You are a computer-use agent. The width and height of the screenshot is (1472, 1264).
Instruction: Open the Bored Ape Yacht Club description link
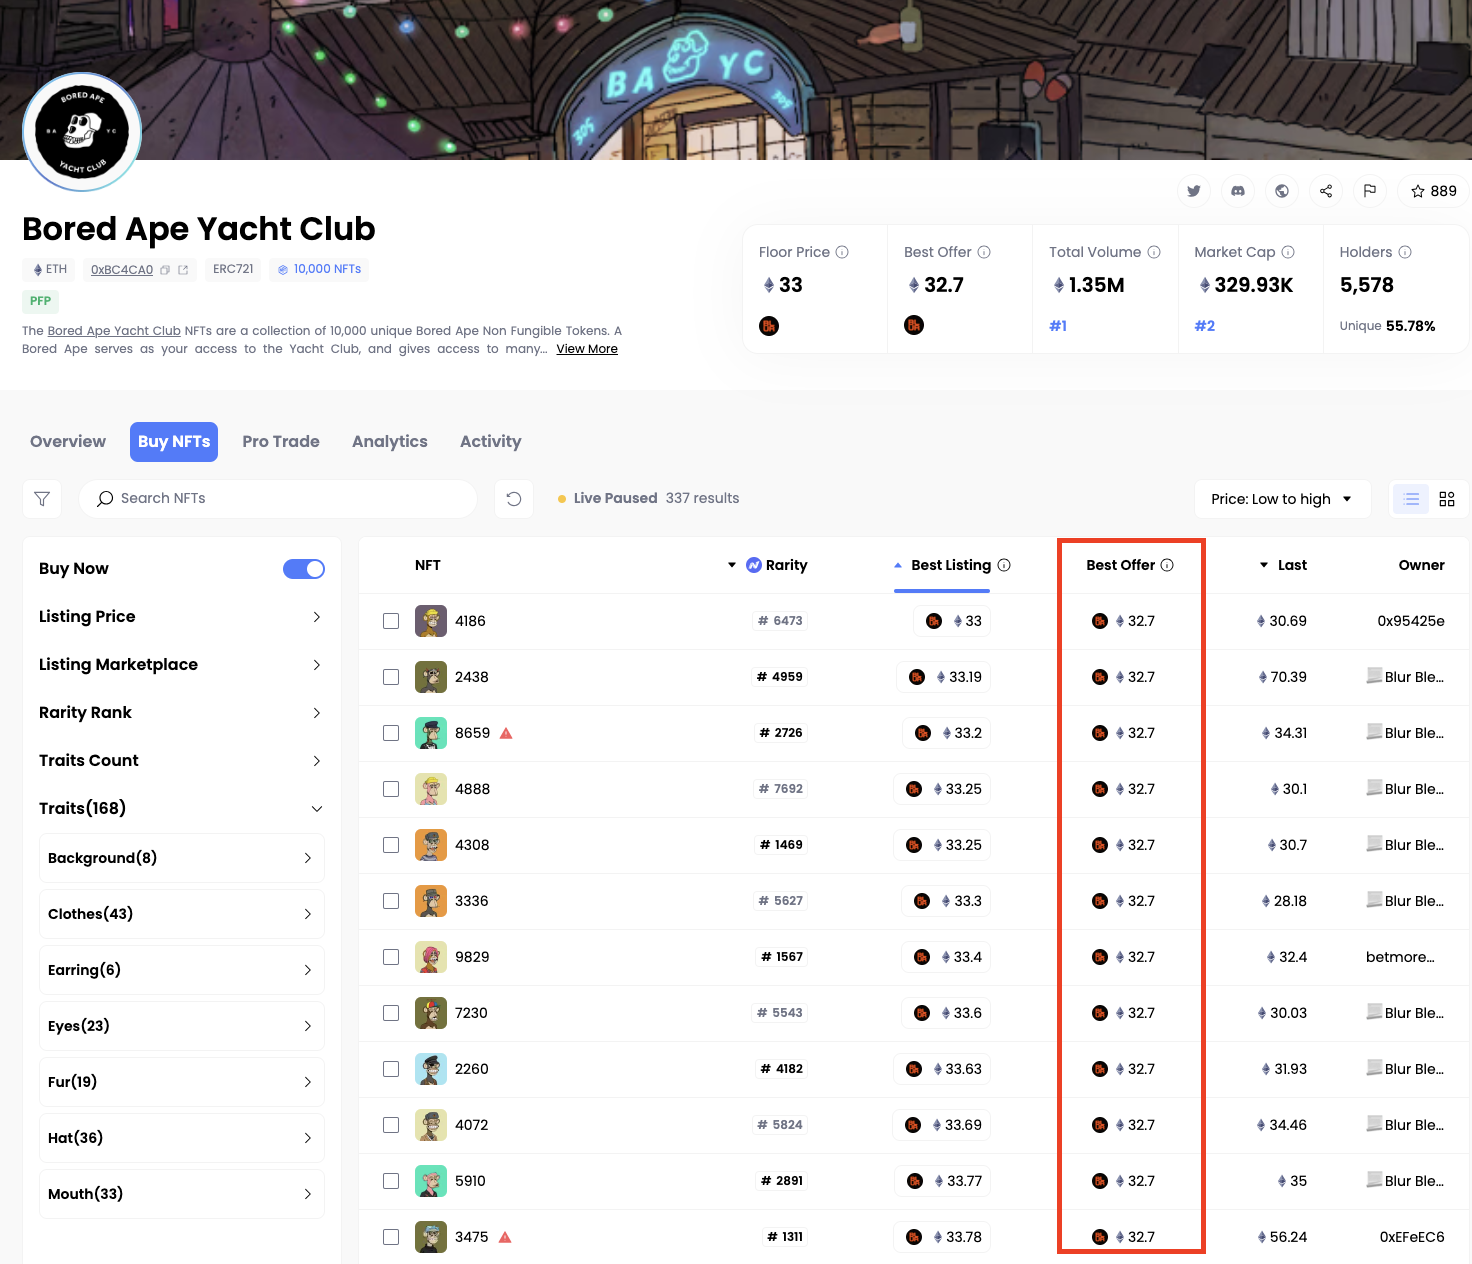point(114,331)
